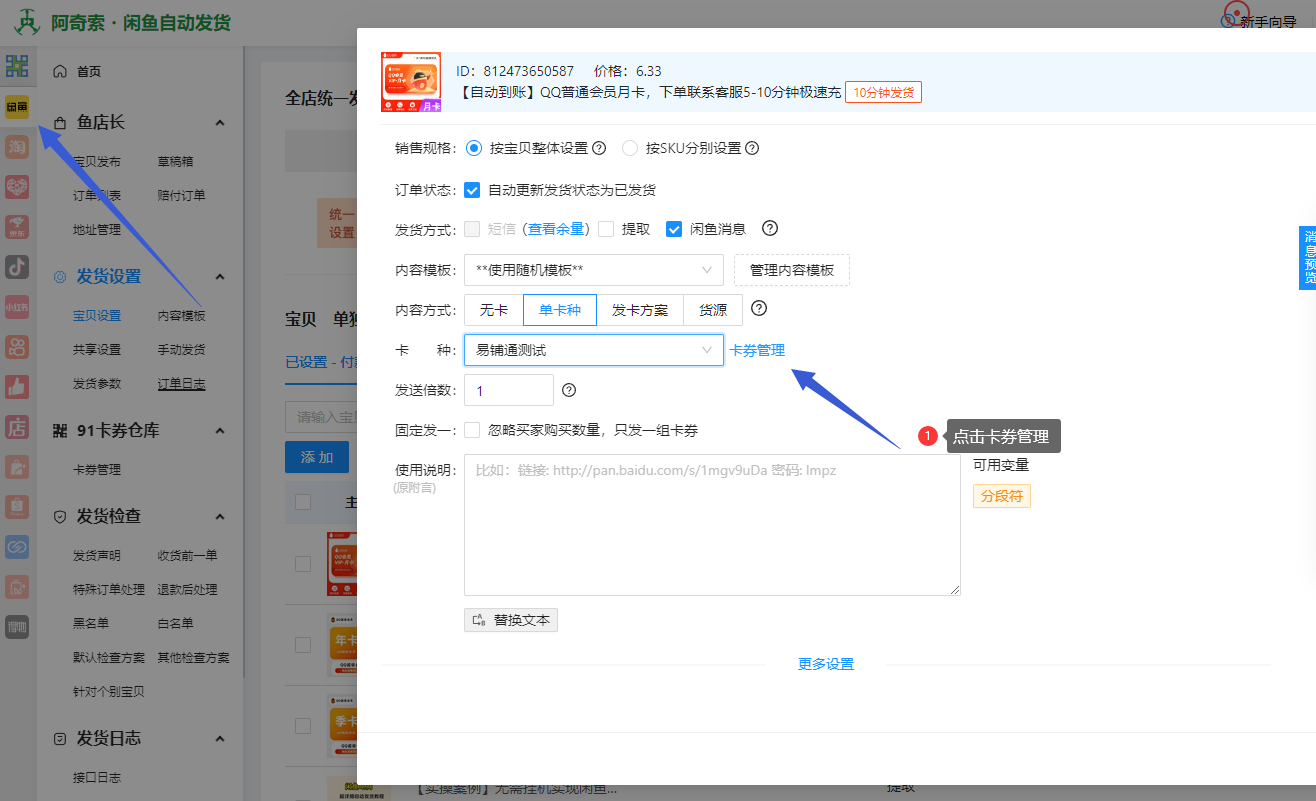Open the Kuaishou platform icon
Viewport: 1316px width, 801px height.
pyautogui.click(x=17, y=347)
